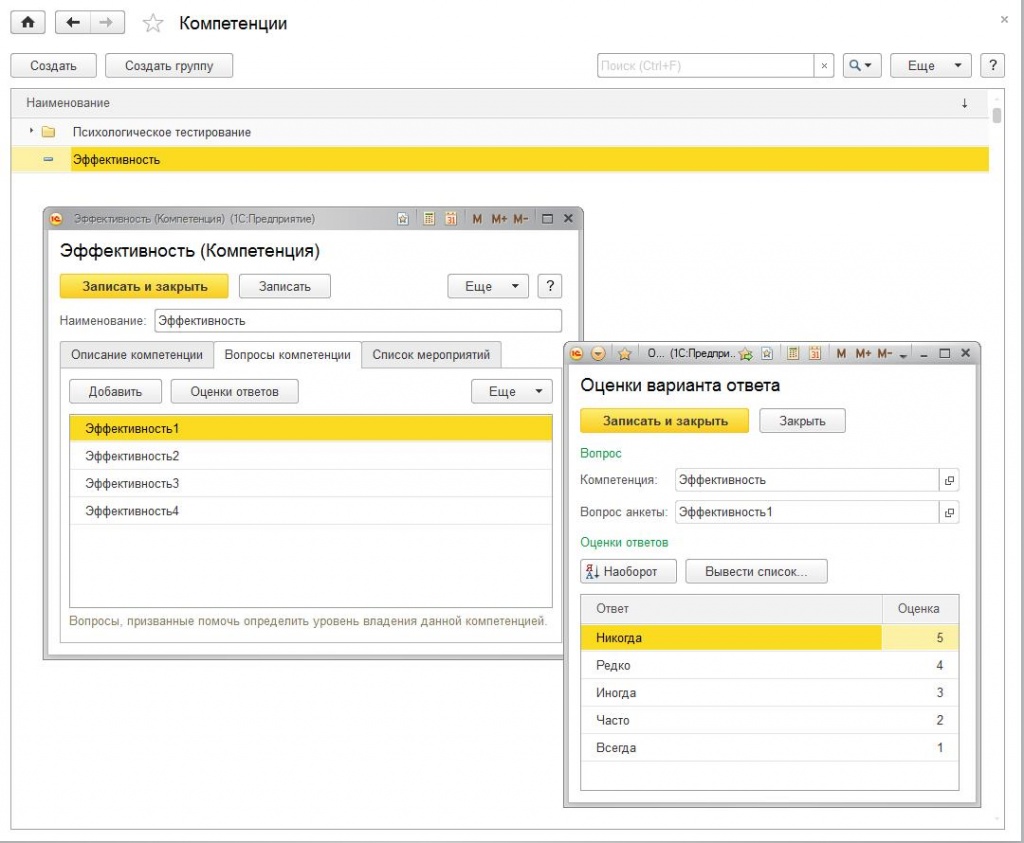Add-to-favorites page icon in Оценки window
Image resolution: width=1024 pixels, height=843 pixels.
coord(767,353)
